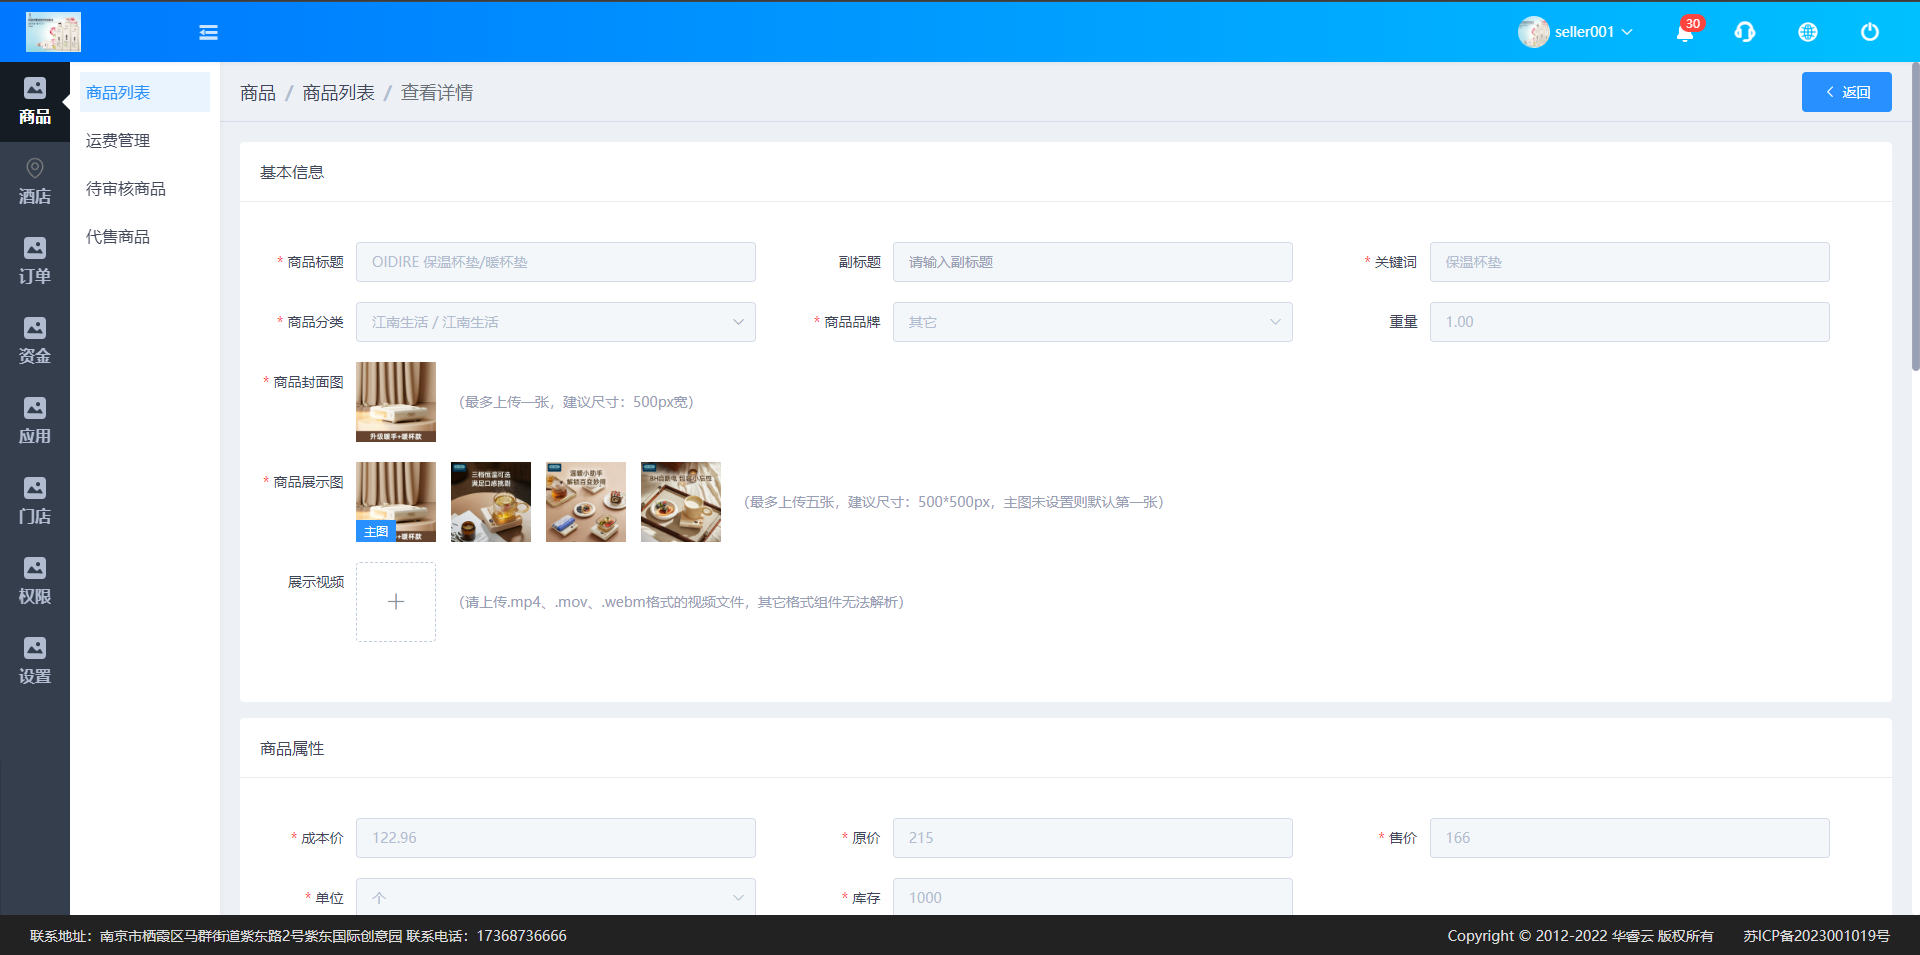Click the 商品封面图 cover thumbnail
1920x955 pixels.
pyautogui.click(x=396, y=402)
